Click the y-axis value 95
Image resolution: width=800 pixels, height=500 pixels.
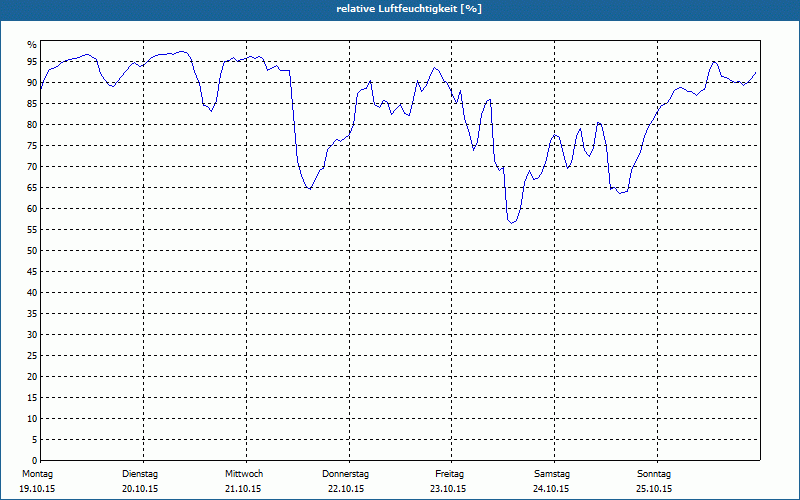pos(32,62)
